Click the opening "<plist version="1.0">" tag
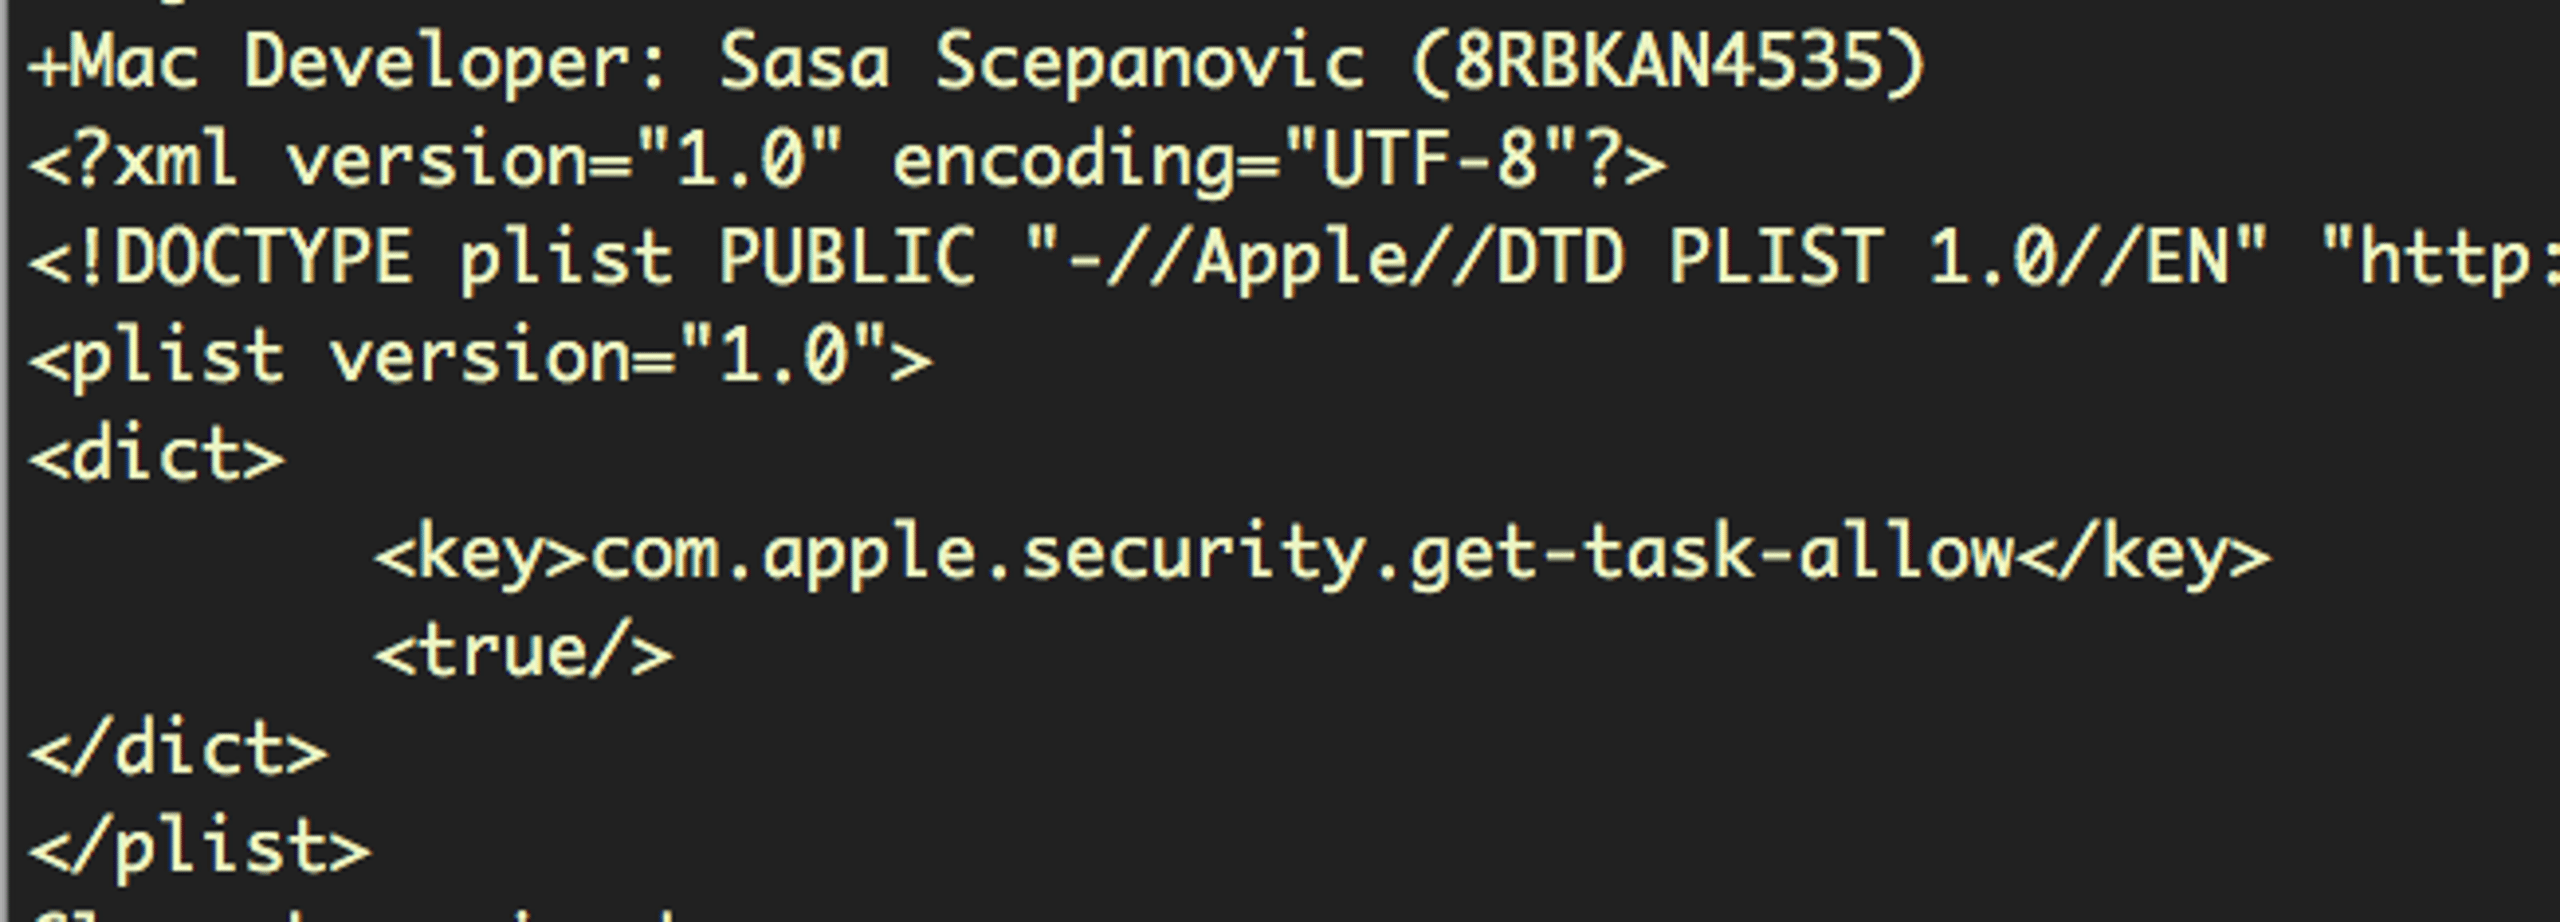 481,356
